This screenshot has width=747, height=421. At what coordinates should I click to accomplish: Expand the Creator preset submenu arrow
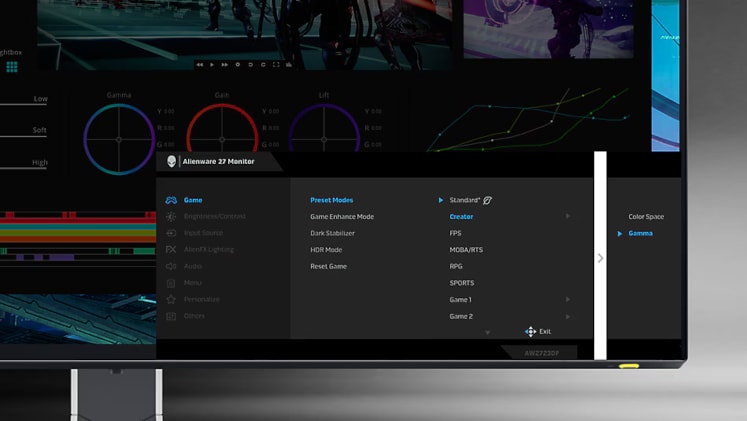tap(567, 216)
